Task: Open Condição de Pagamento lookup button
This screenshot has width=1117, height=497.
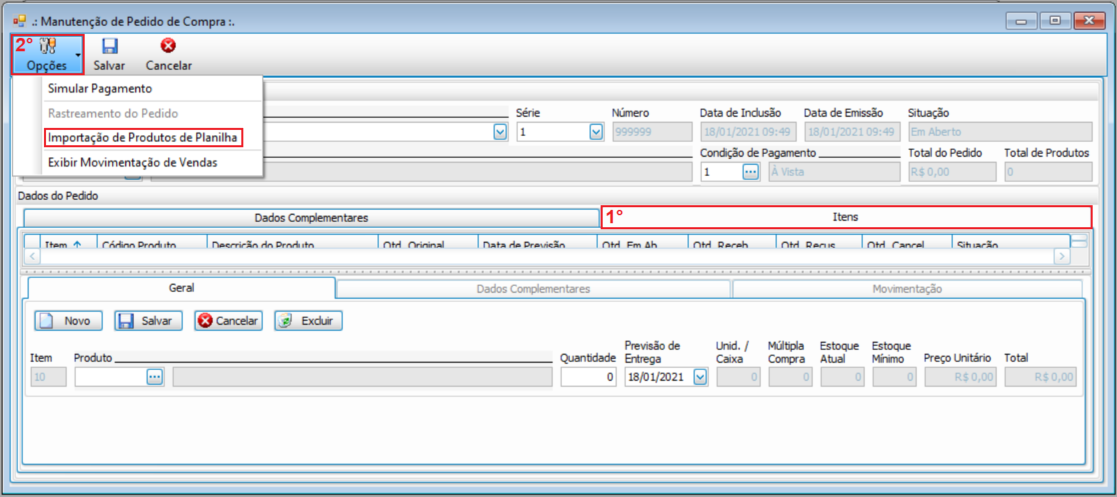Action: (x=751, y=172)
